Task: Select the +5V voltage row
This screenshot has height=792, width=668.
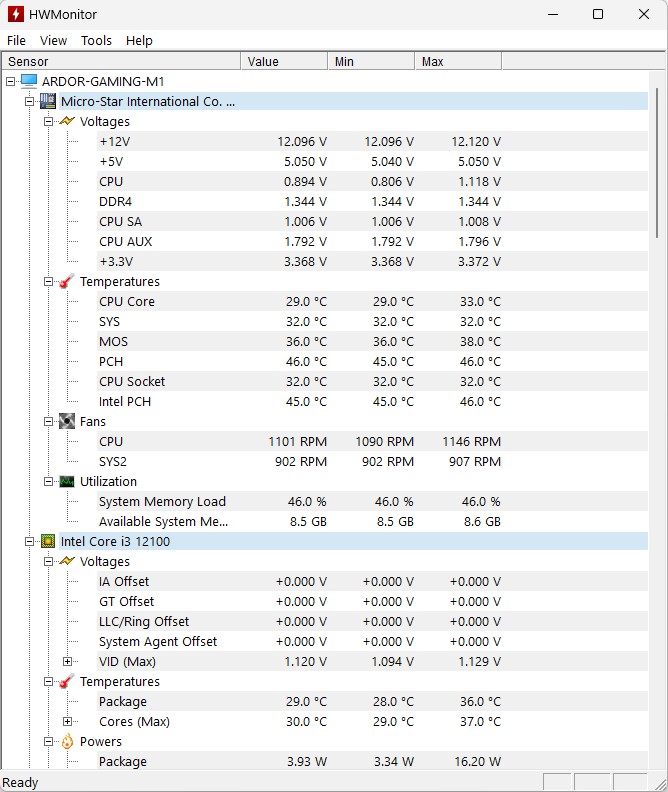Action: [x=372, y=162]
